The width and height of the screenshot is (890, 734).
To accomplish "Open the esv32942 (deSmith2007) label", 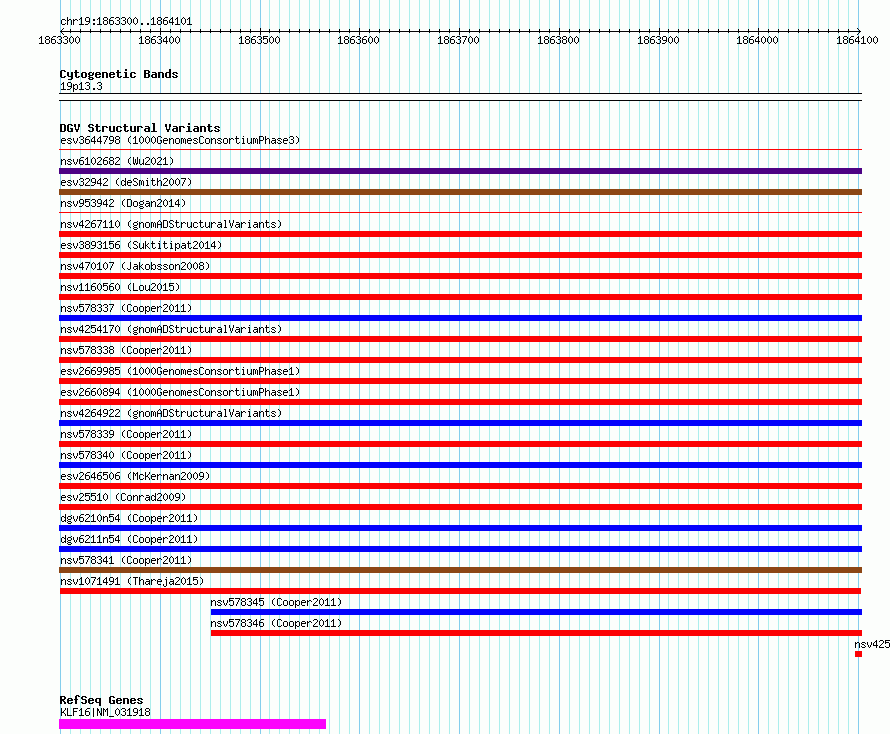I will pos(126,182).
